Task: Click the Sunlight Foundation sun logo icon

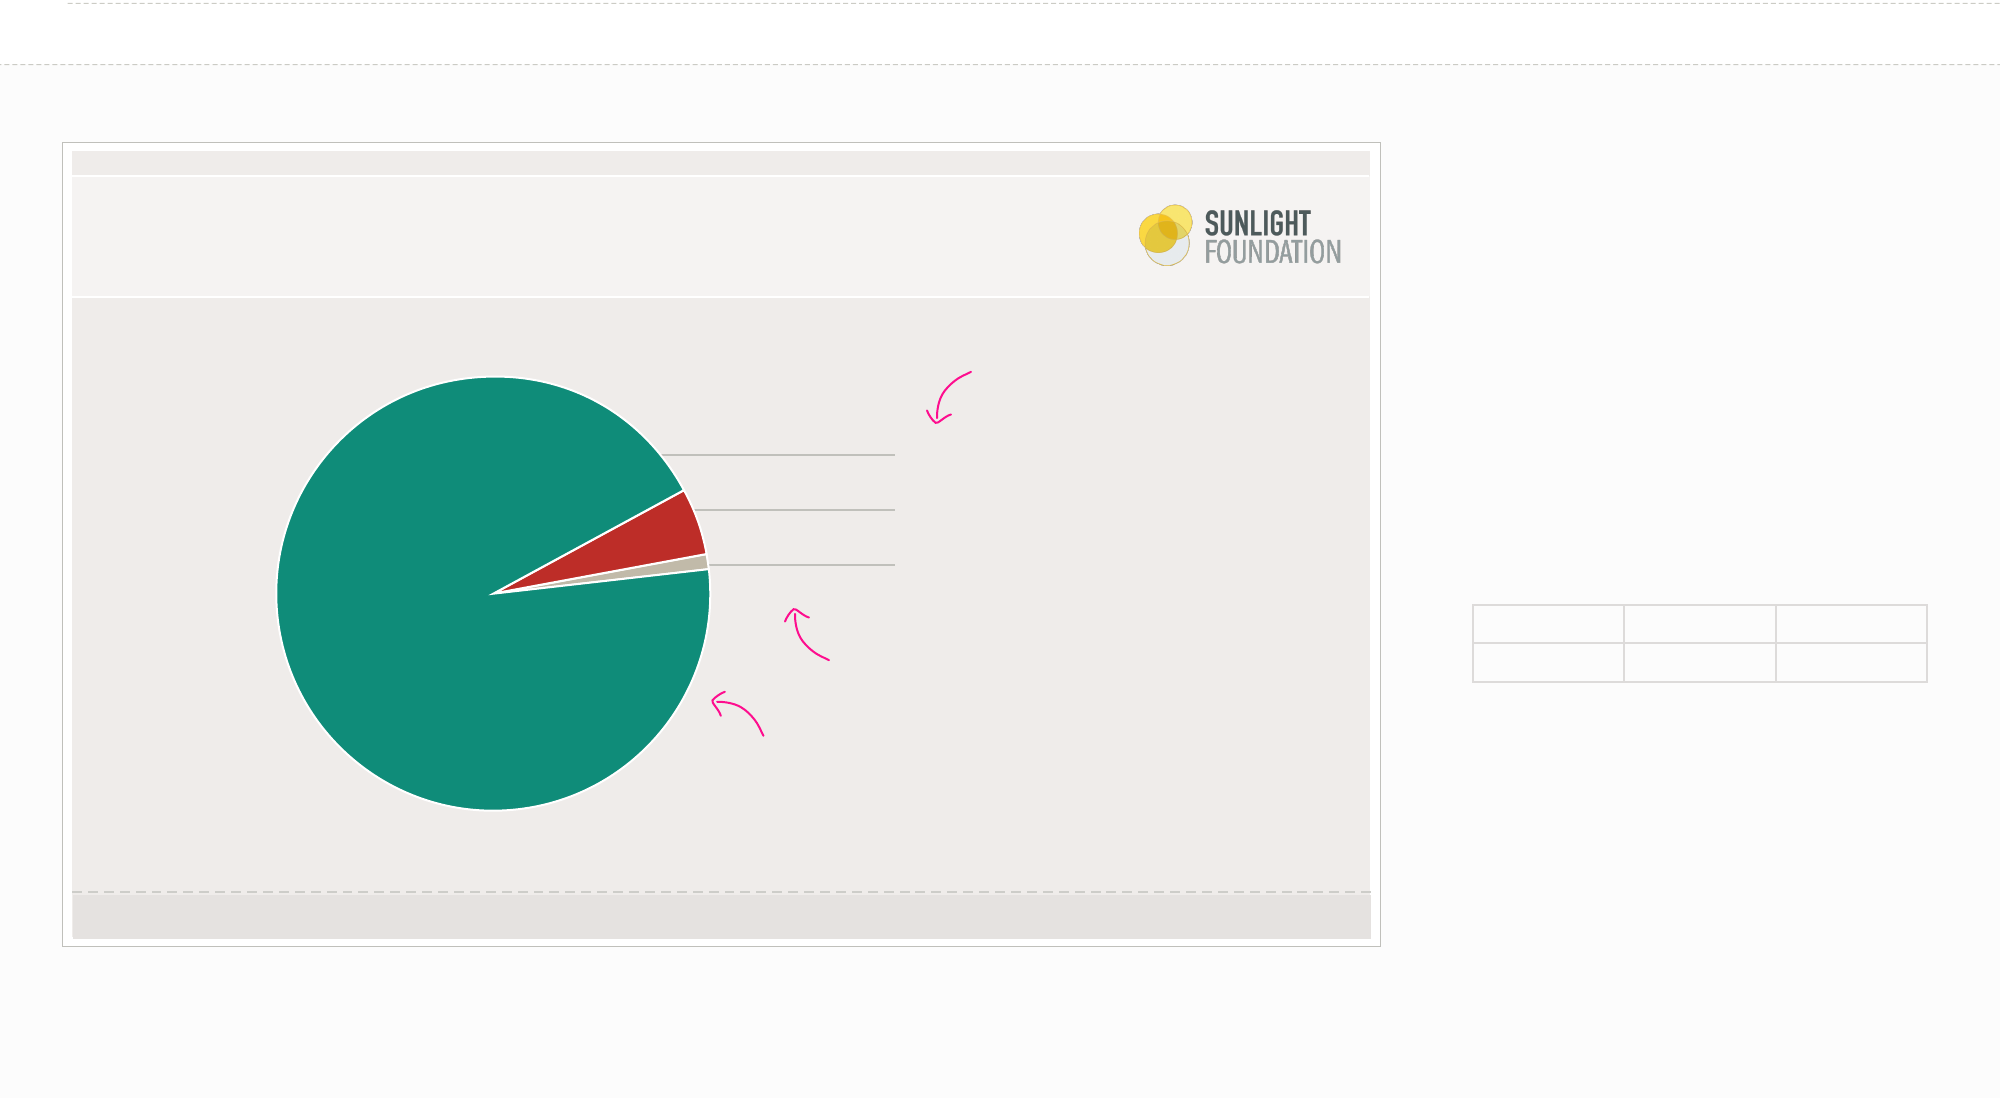Action: 1166,235
